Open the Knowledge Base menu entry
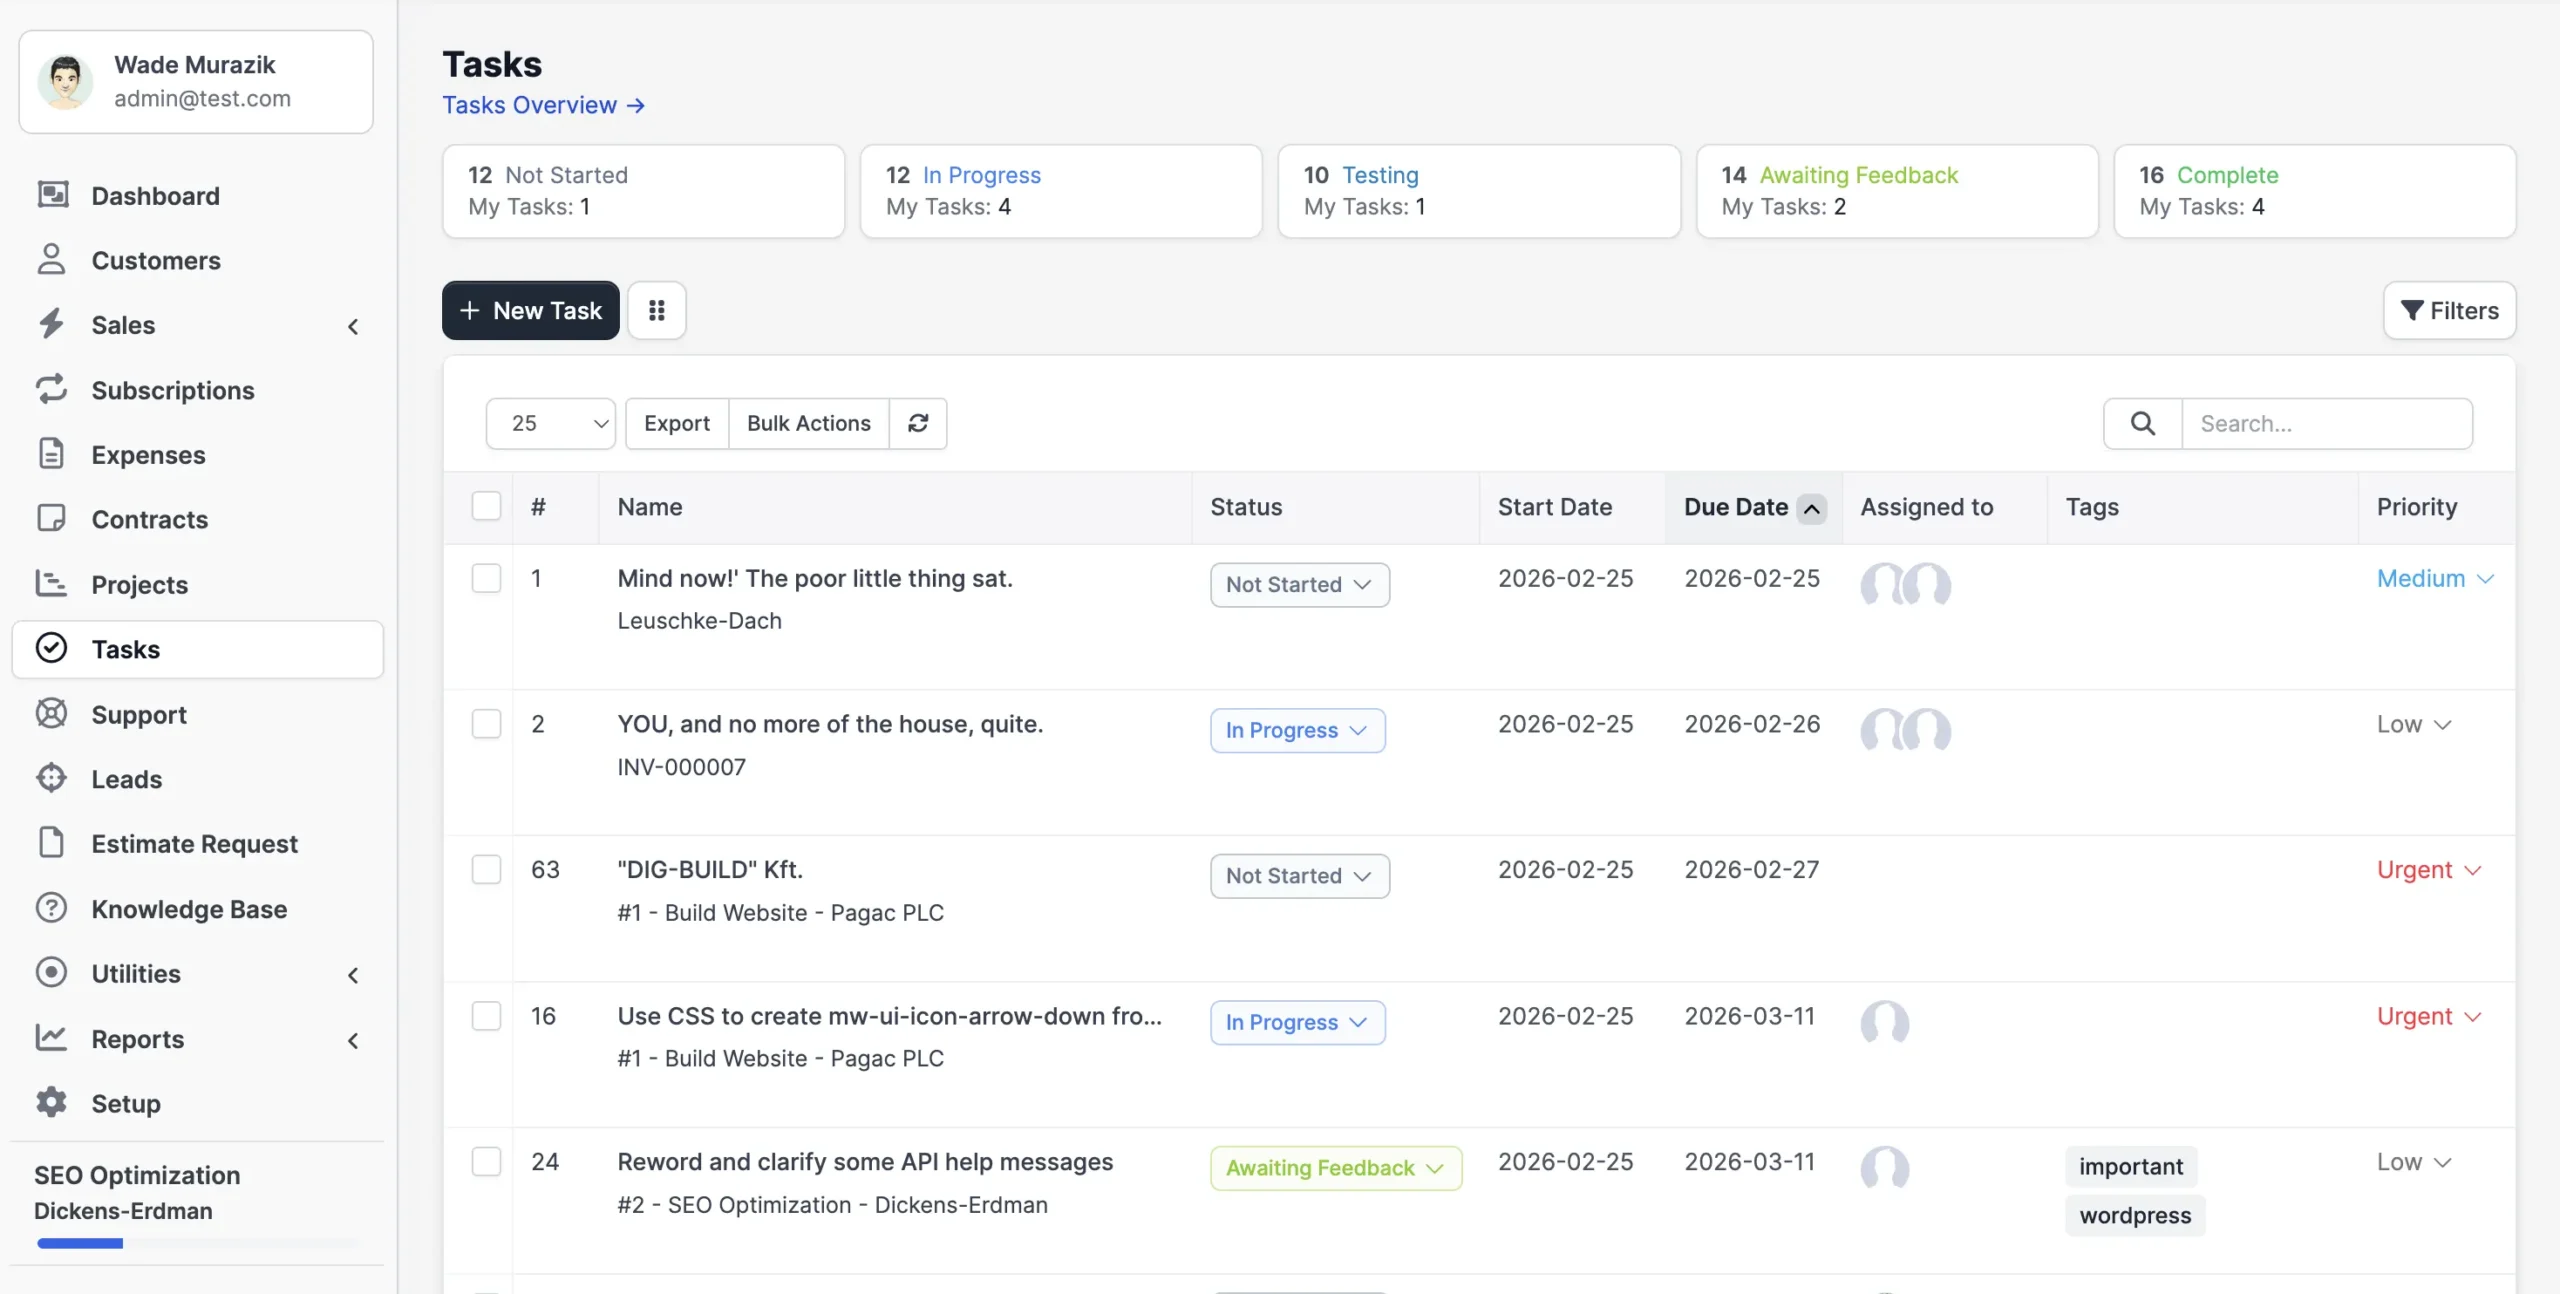 pyautogui.click(x=190, y=908)
